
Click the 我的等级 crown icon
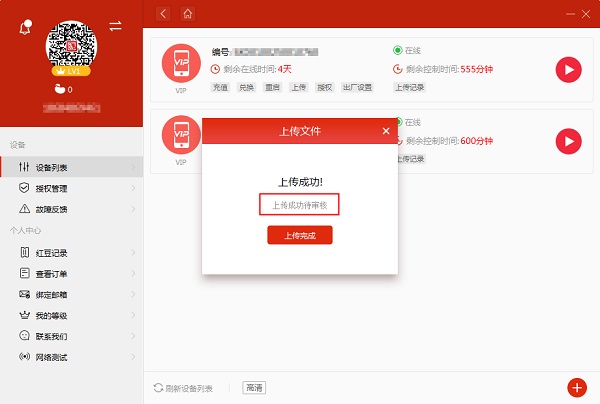click(24, 315)
